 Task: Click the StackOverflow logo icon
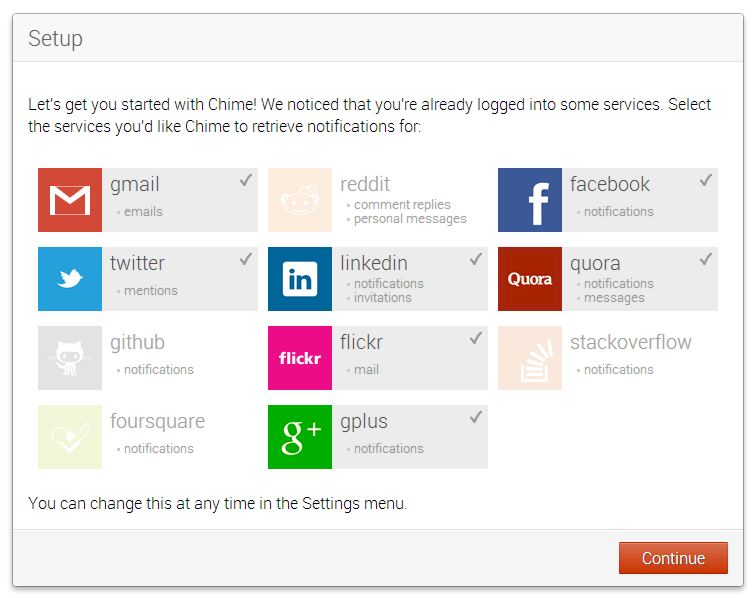(x=530, y=358)
